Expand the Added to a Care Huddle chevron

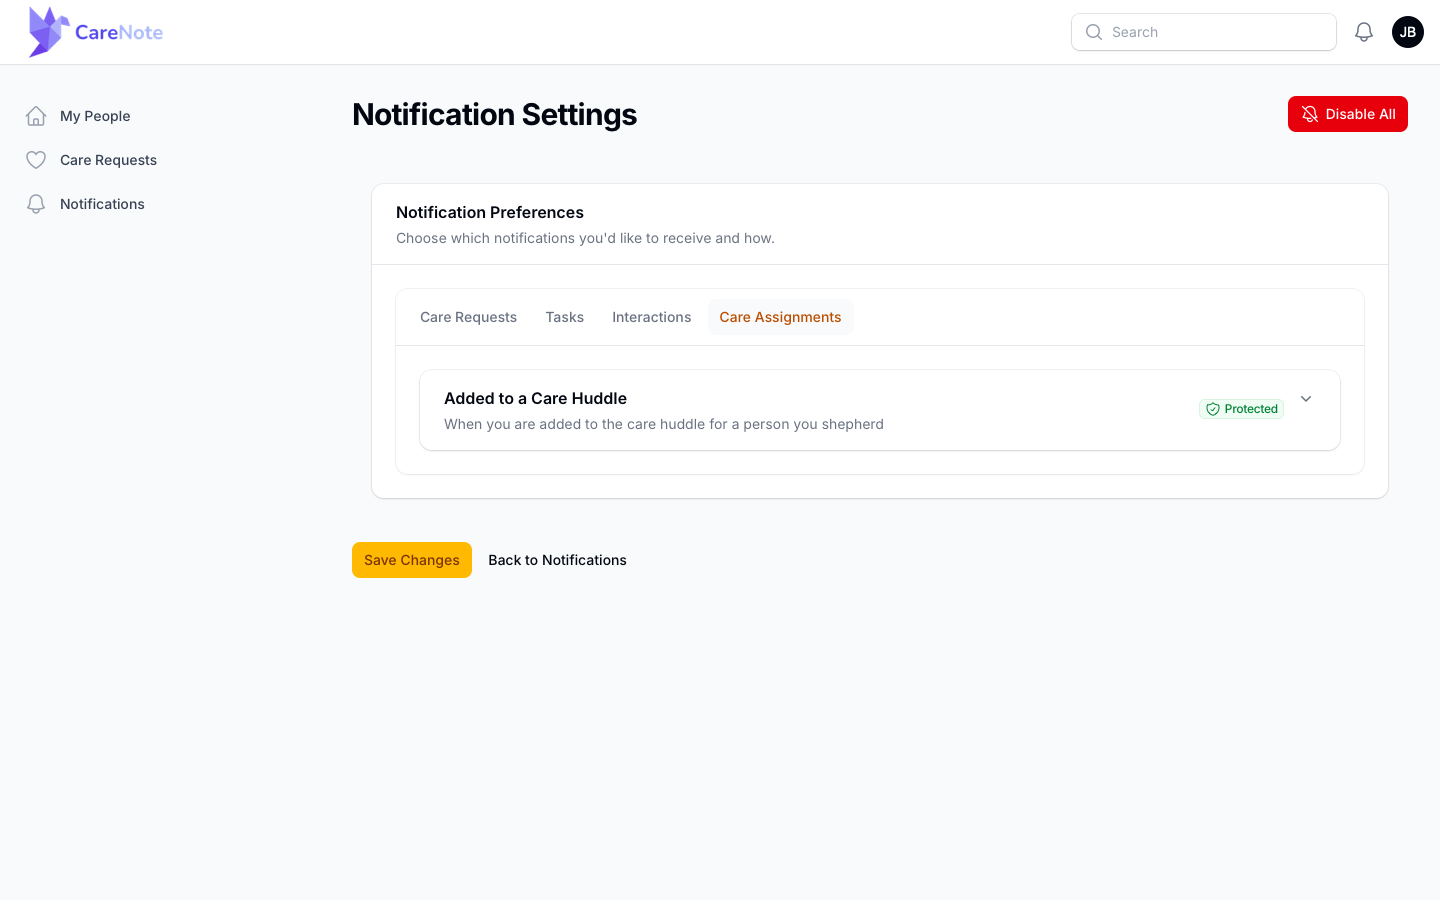(1306, 399)
